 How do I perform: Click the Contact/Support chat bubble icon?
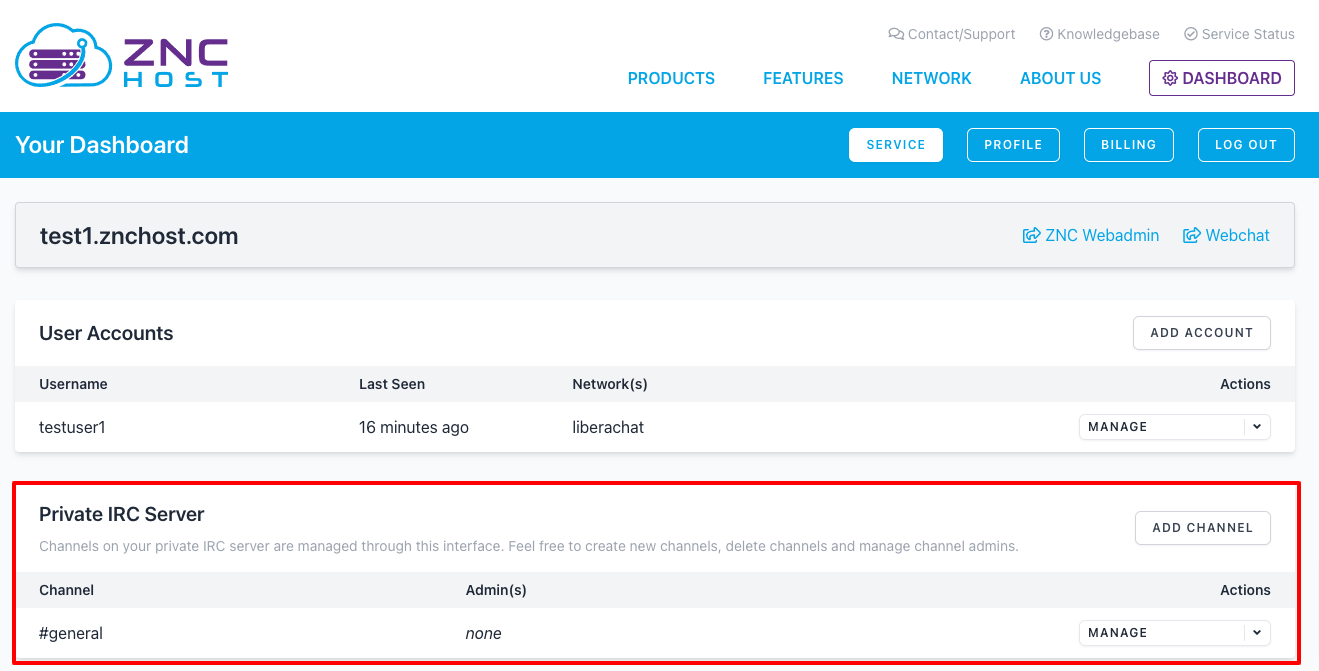(895, 34)
